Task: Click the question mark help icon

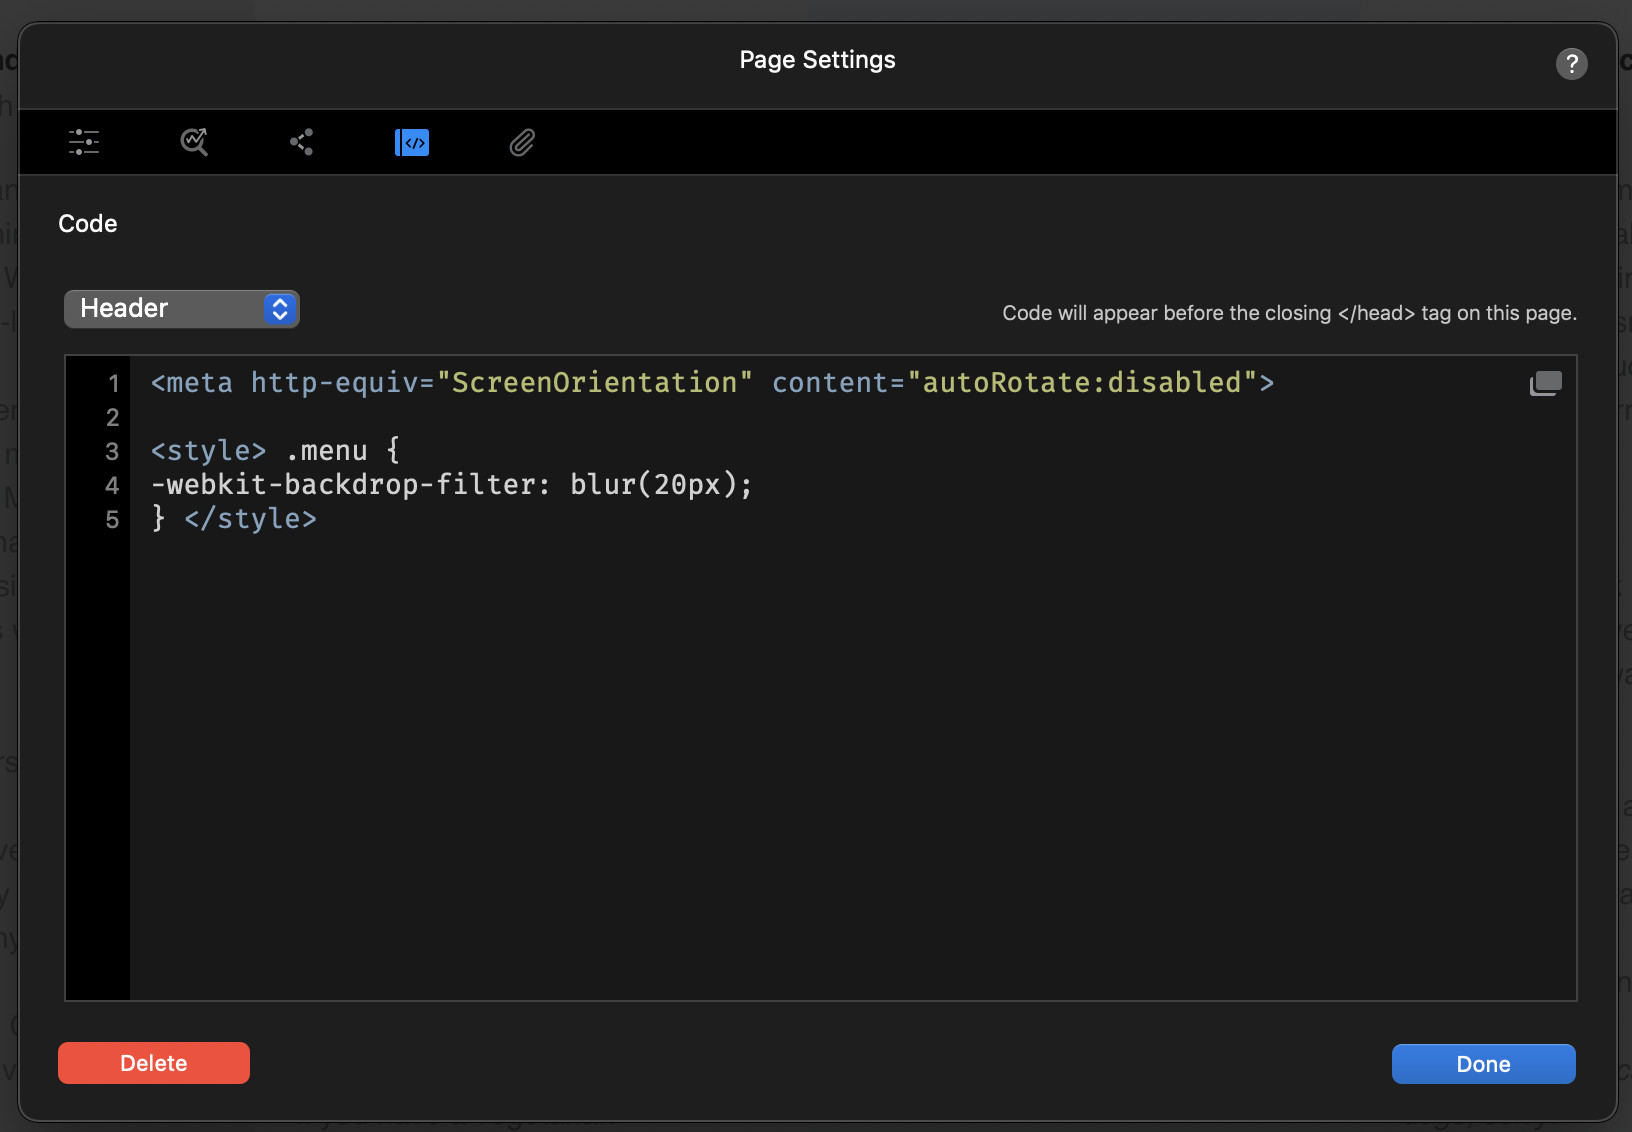Action: coord(1571,64)
